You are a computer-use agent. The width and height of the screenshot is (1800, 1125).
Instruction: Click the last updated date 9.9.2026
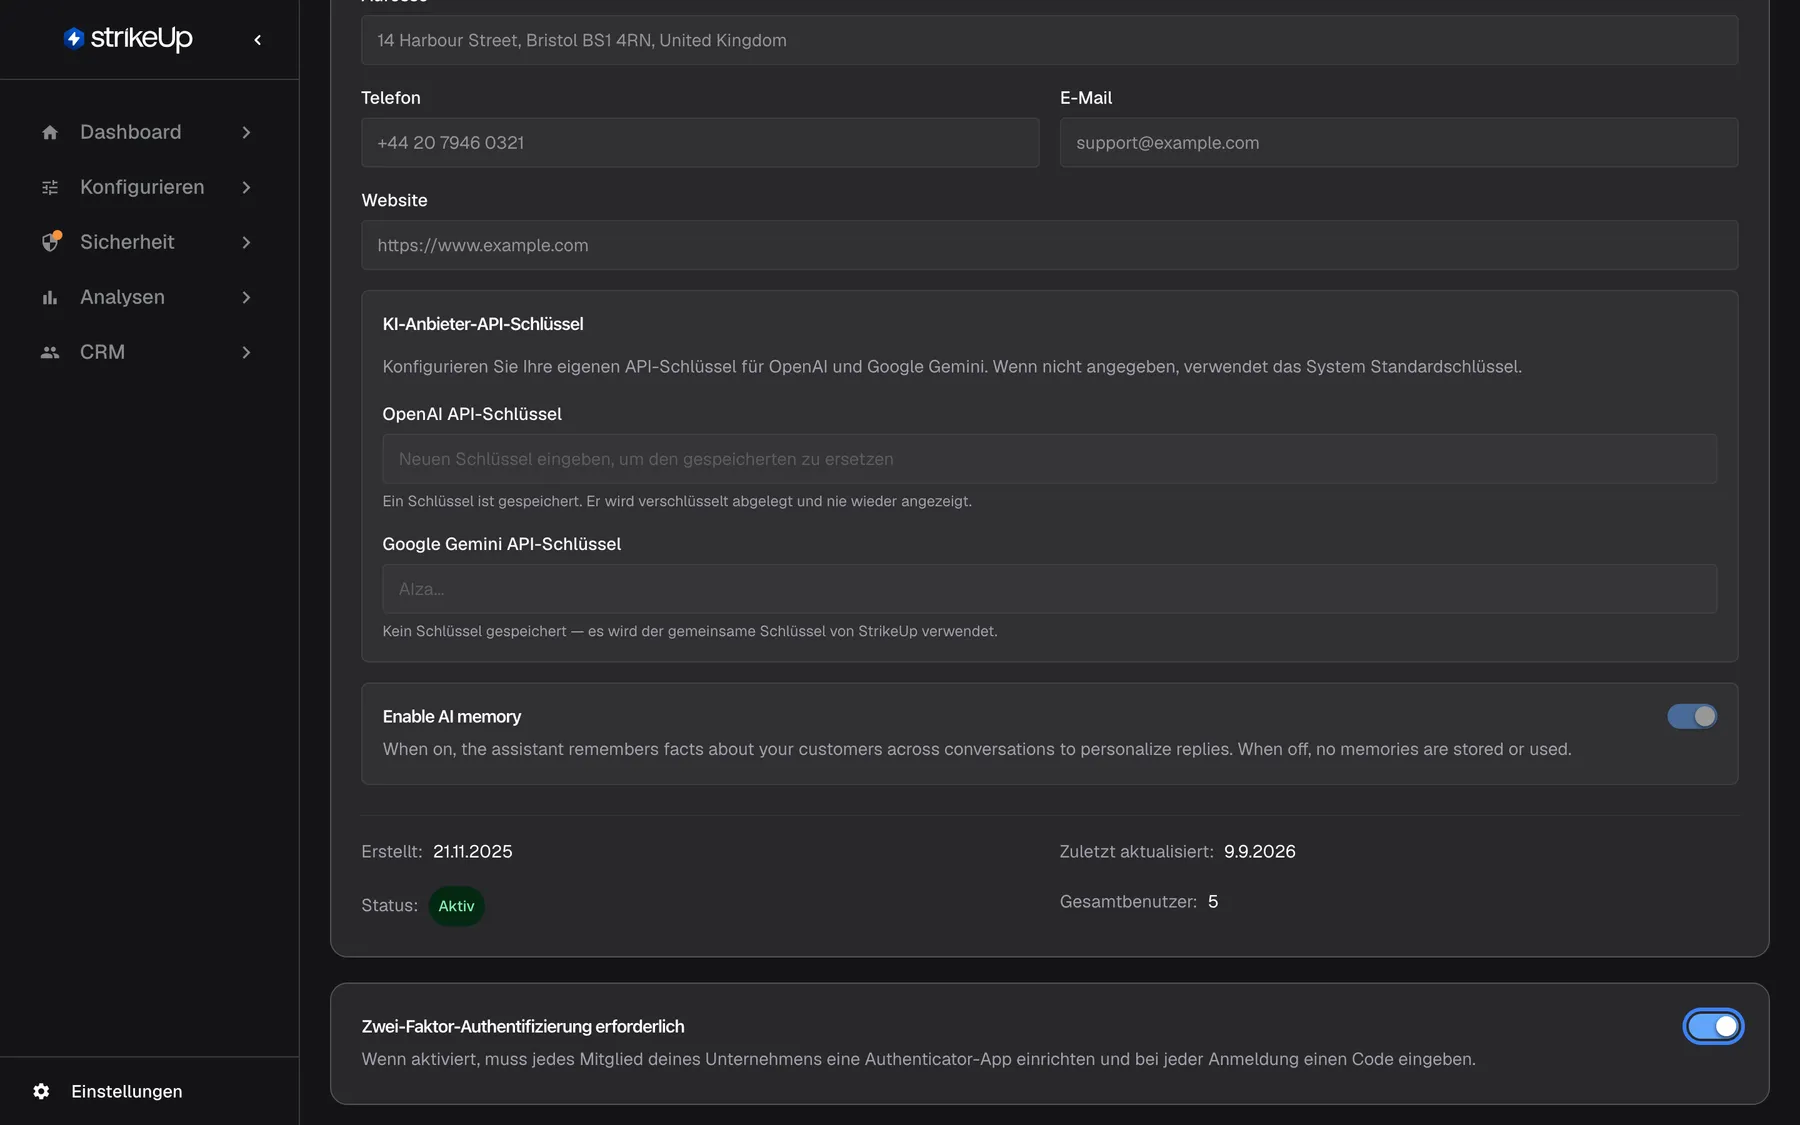pos(1259,851)
